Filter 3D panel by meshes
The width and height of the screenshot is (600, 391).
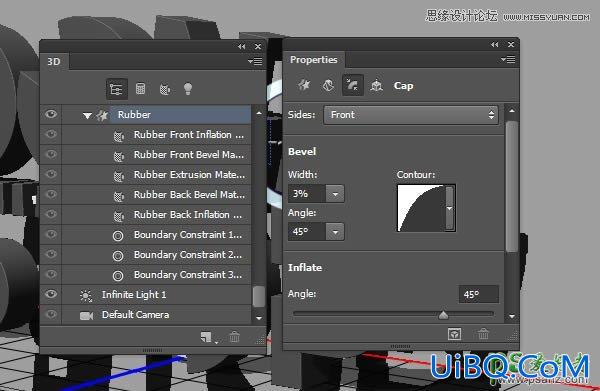[140, 89]
